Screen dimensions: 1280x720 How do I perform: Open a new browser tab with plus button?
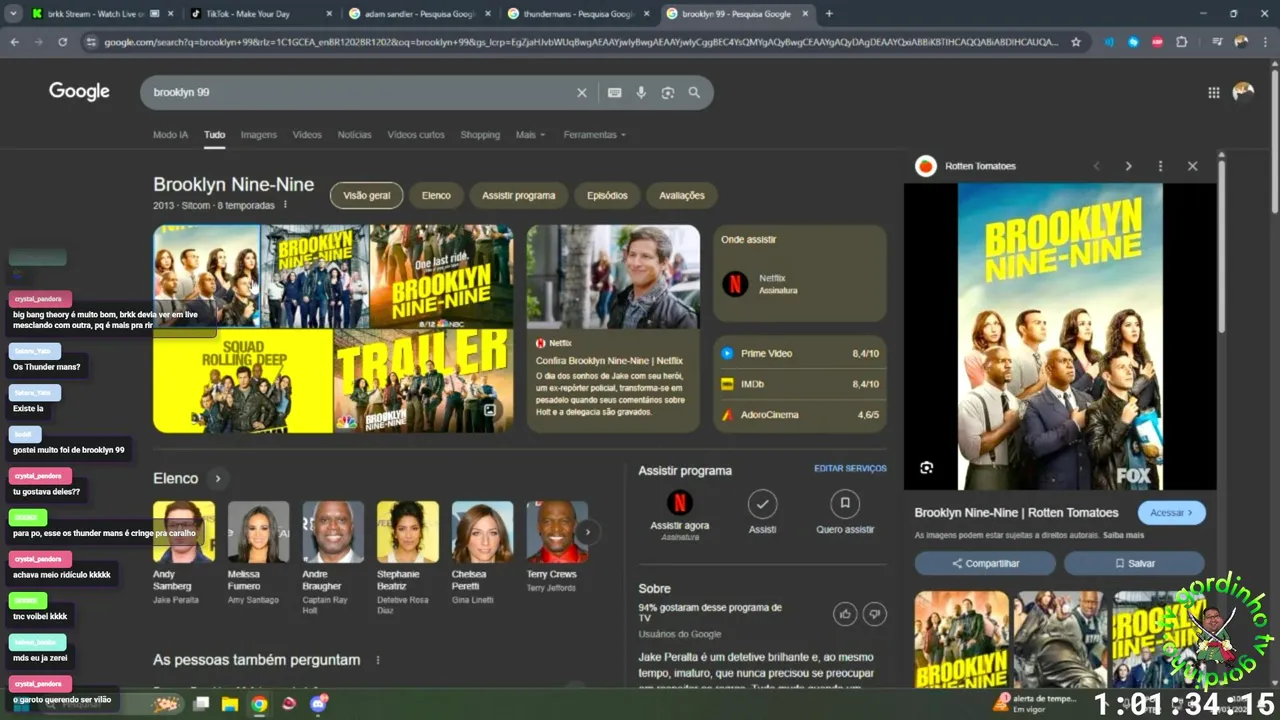[x=829, y=14]
